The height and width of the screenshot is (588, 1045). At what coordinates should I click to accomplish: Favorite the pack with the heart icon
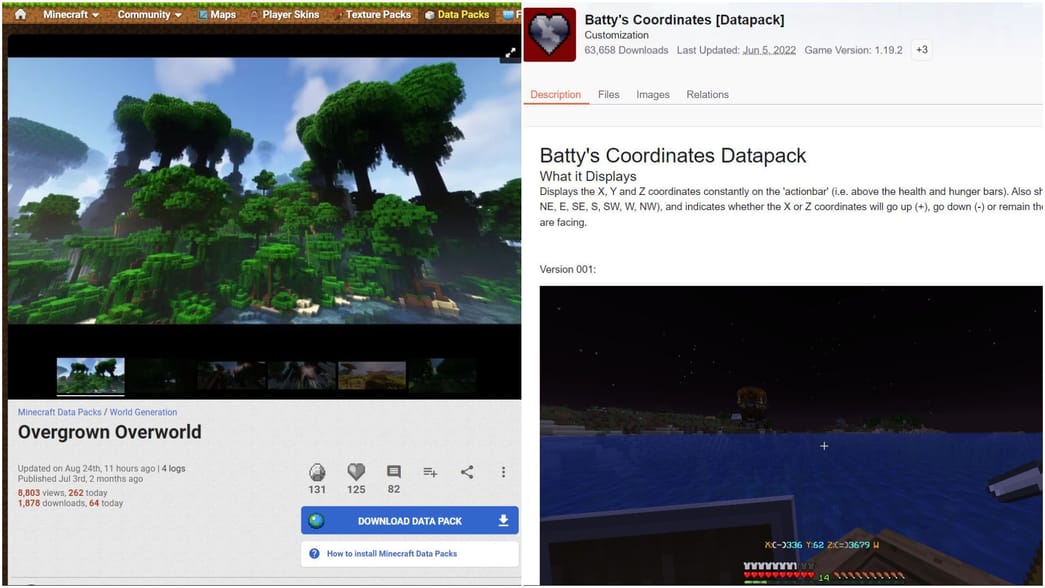(x=355, y=473)
